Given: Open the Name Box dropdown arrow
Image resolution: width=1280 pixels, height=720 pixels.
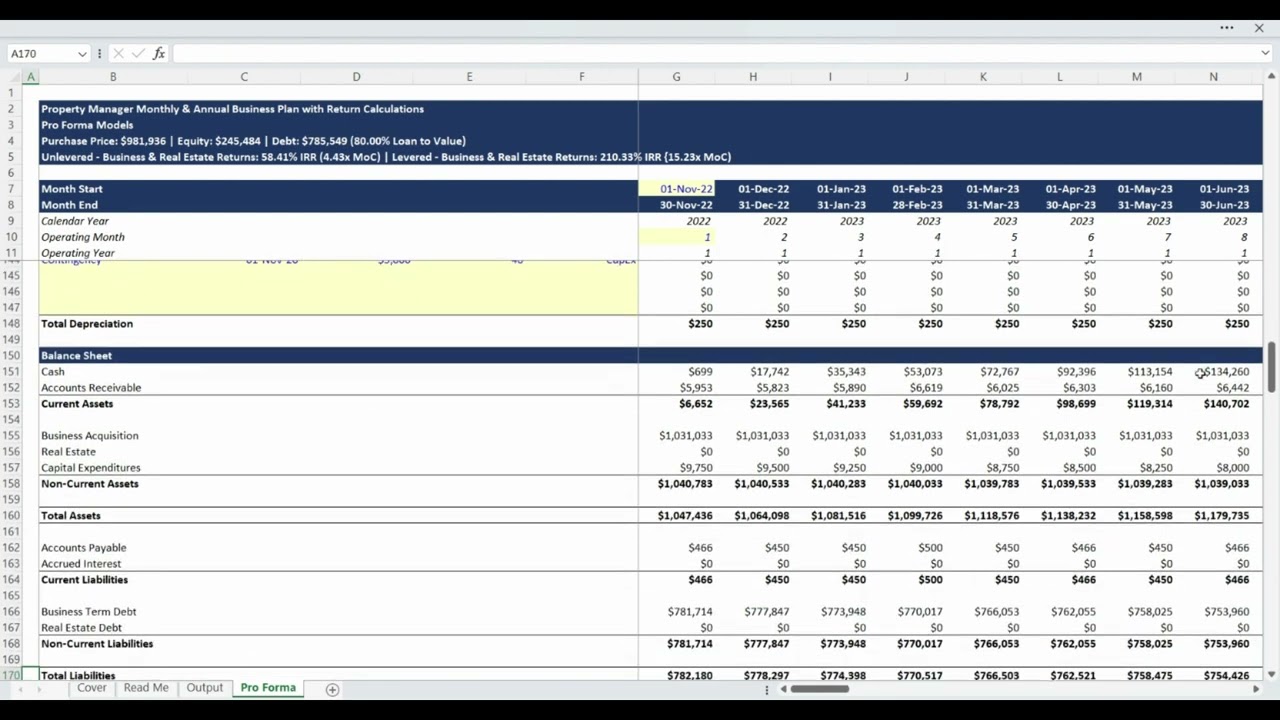Looking at the screenshot, I should click(81, 54).
